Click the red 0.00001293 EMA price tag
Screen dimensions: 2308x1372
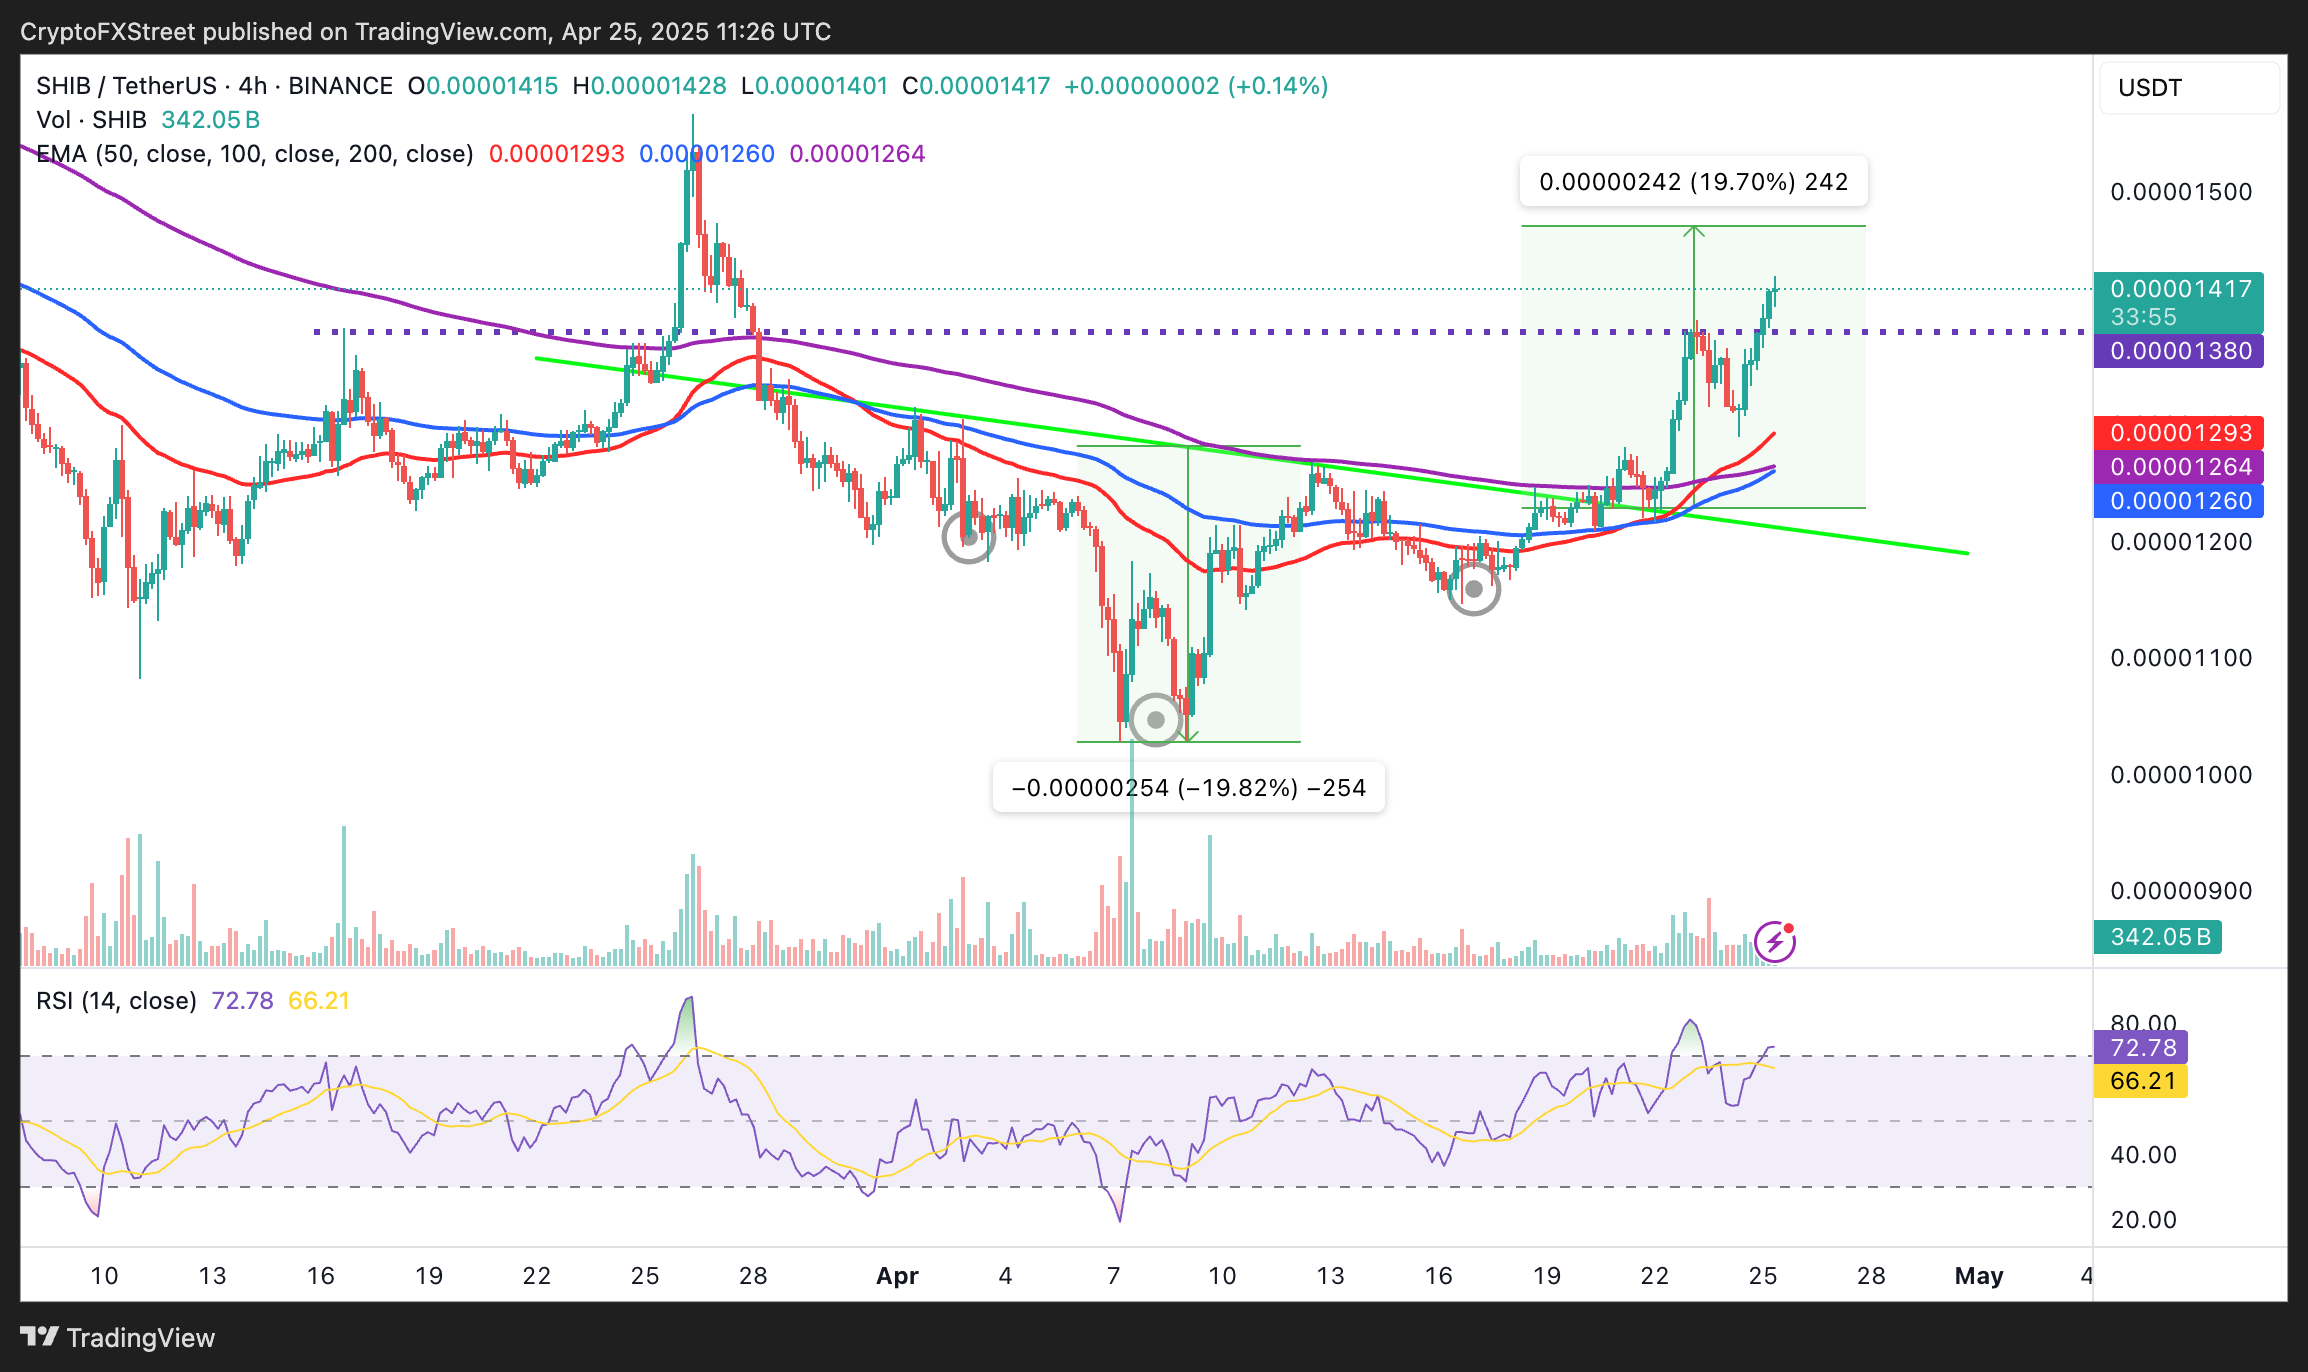pos(2180,433)
